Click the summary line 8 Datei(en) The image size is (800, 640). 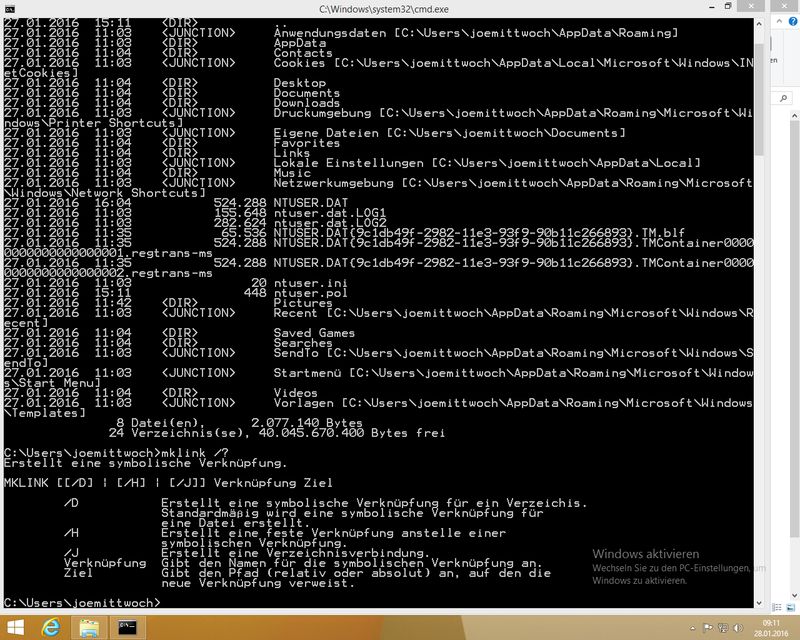tap(239, 423)
